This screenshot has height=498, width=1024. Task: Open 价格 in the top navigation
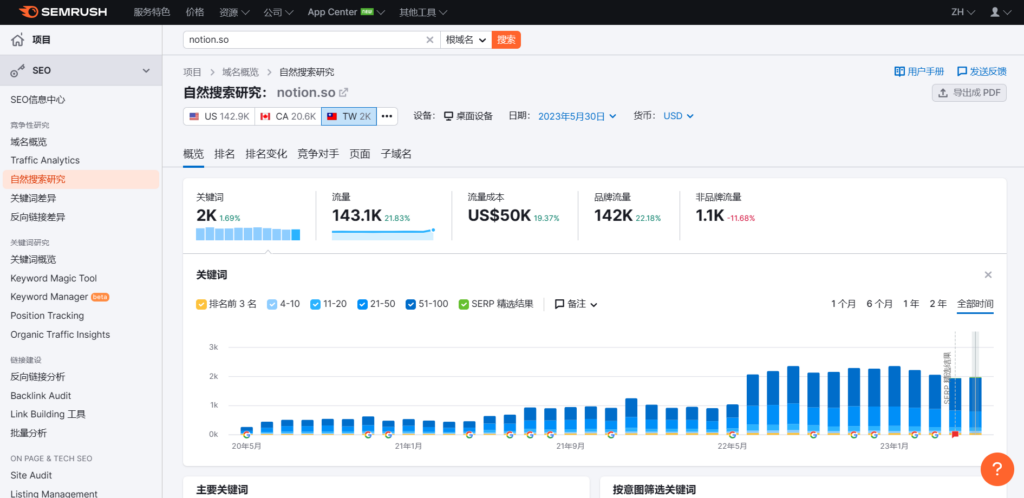pos(195,12)
